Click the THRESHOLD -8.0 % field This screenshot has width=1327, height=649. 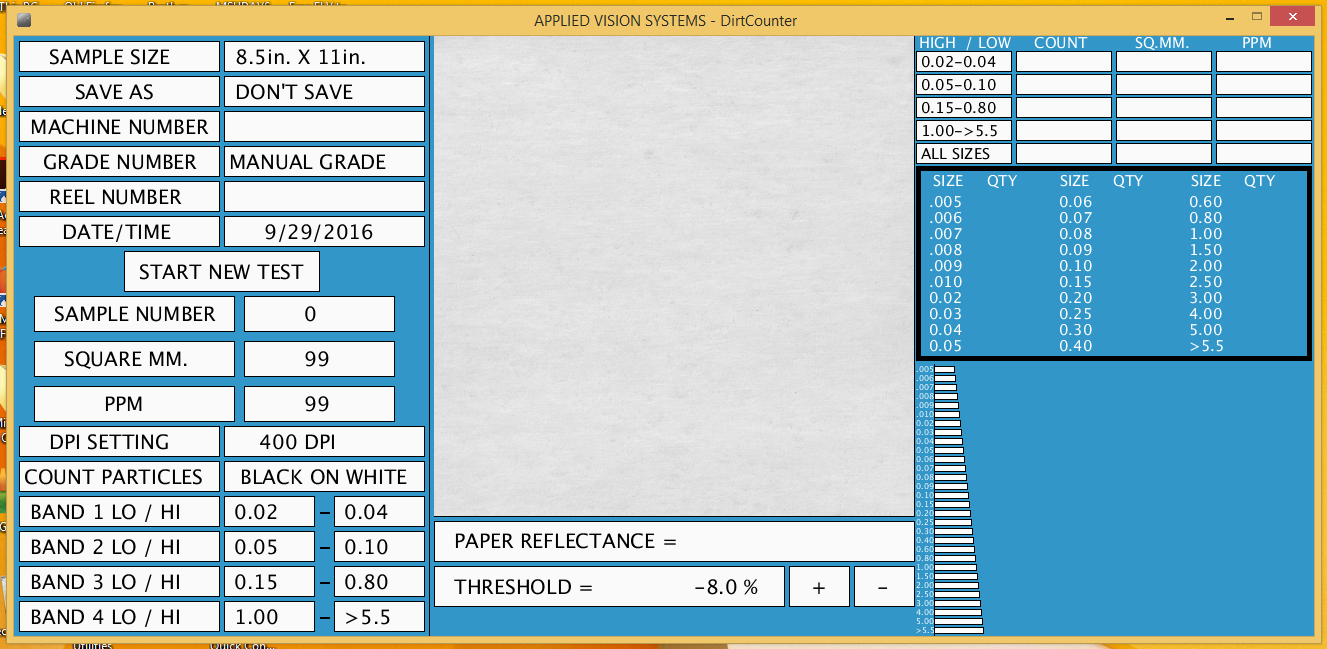pos(609,587)
